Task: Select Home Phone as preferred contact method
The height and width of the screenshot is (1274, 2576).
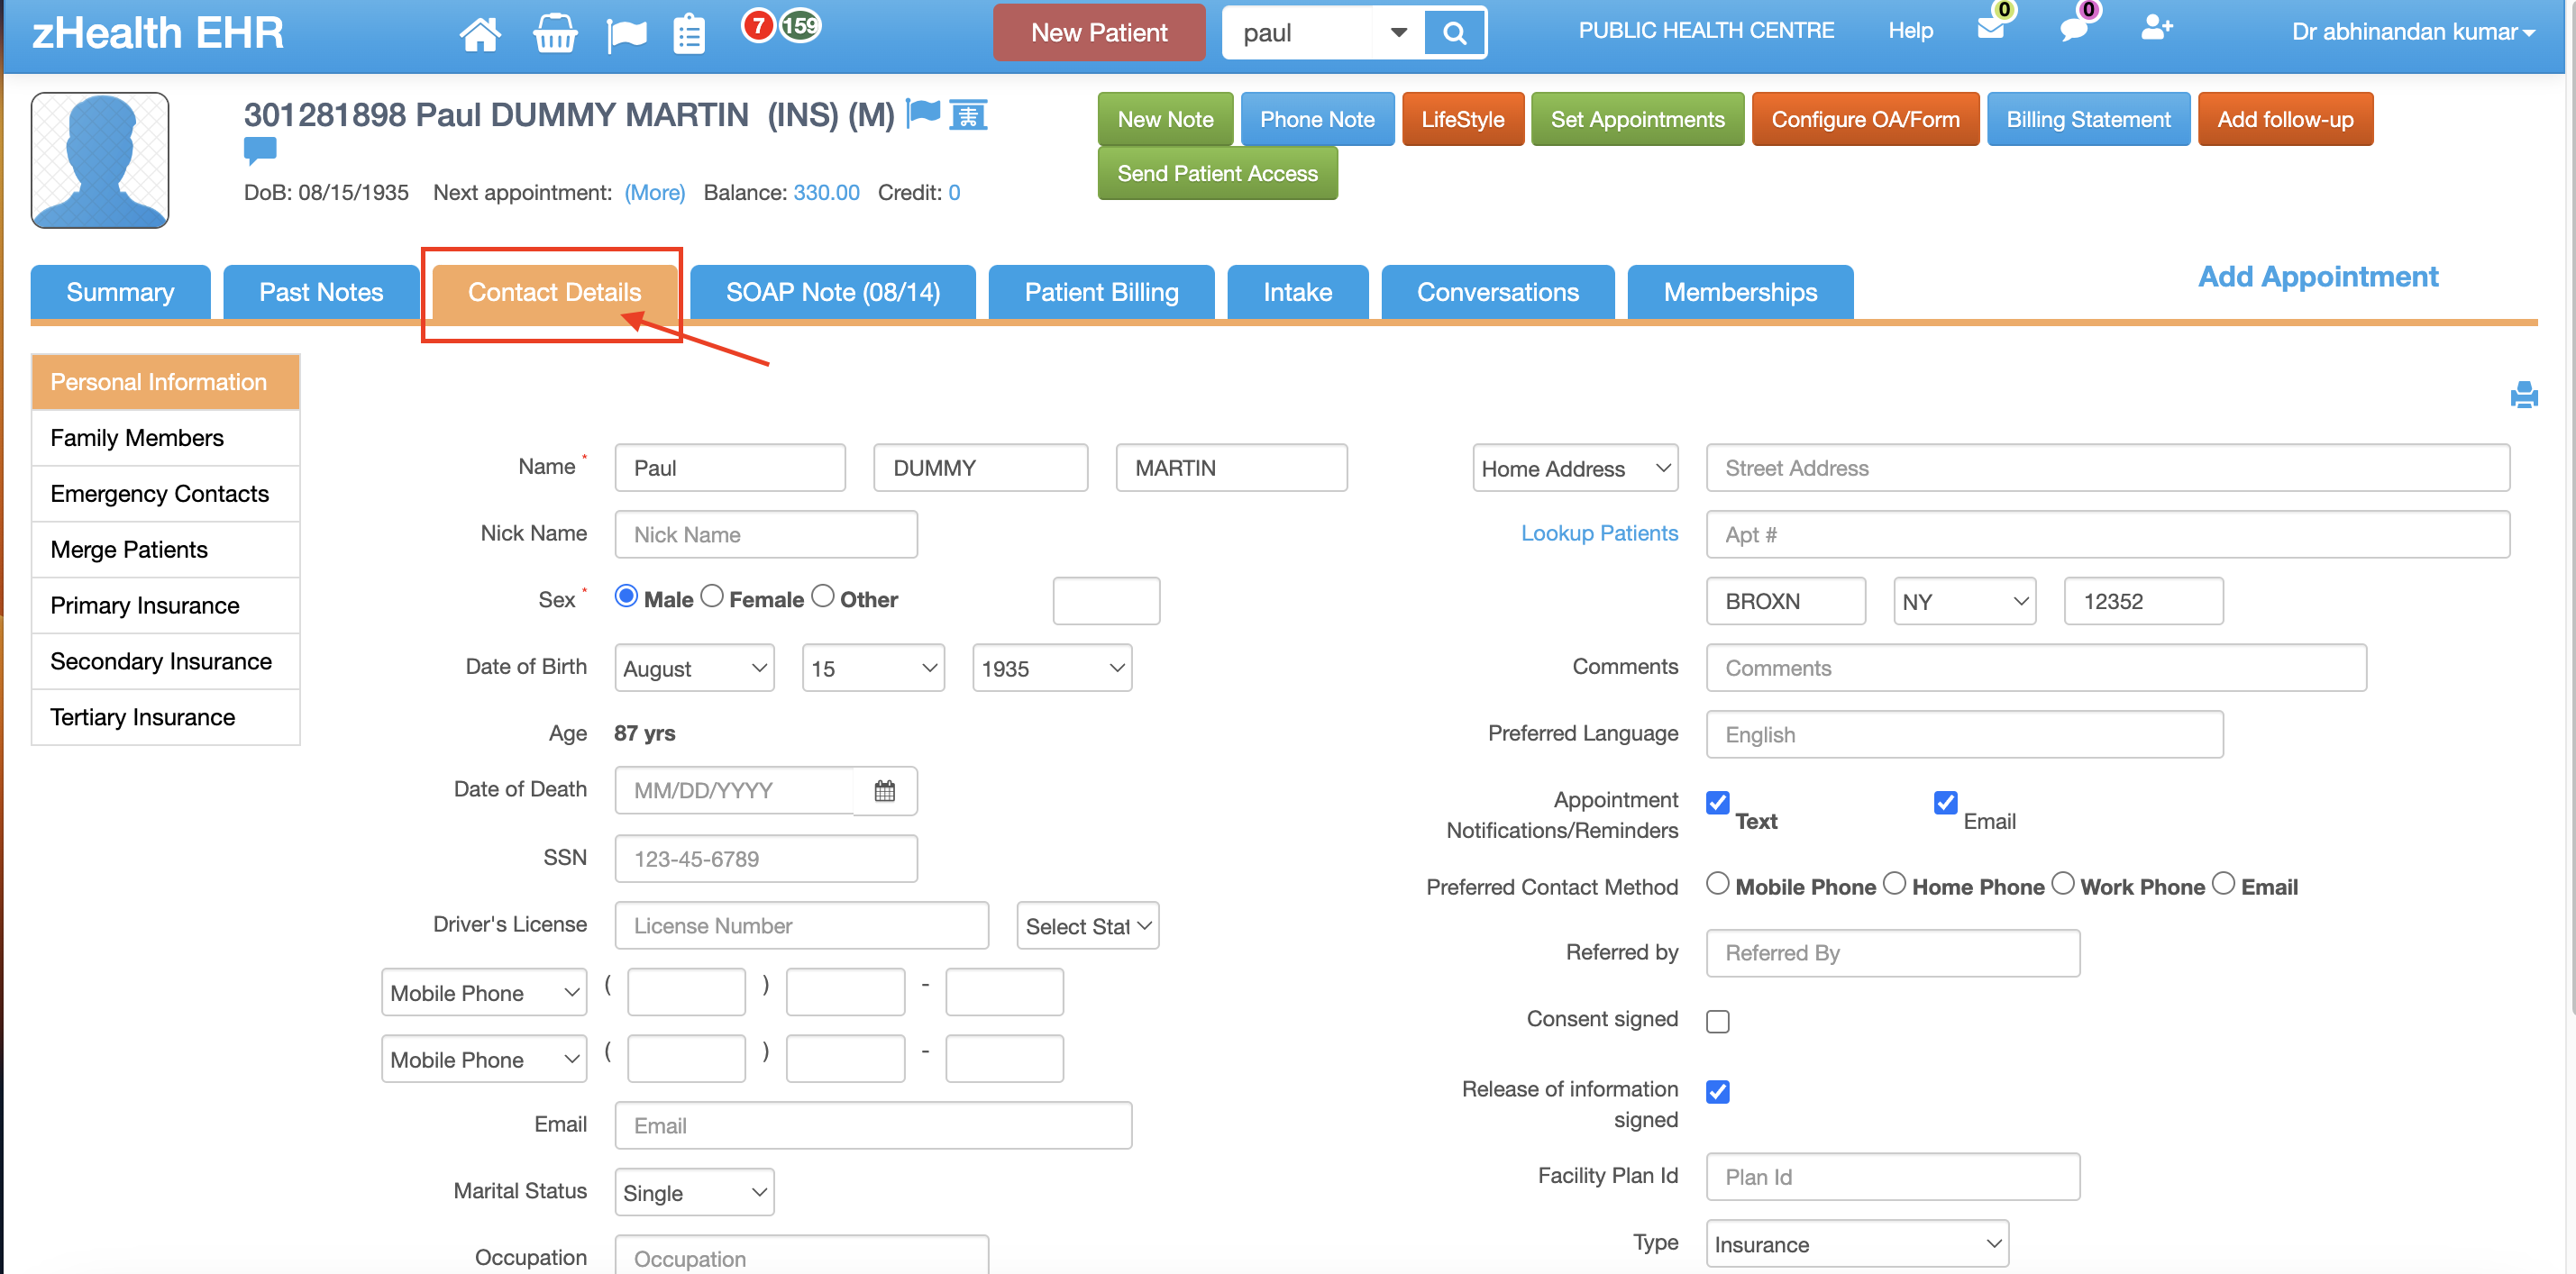Action: coord(1894,884)
